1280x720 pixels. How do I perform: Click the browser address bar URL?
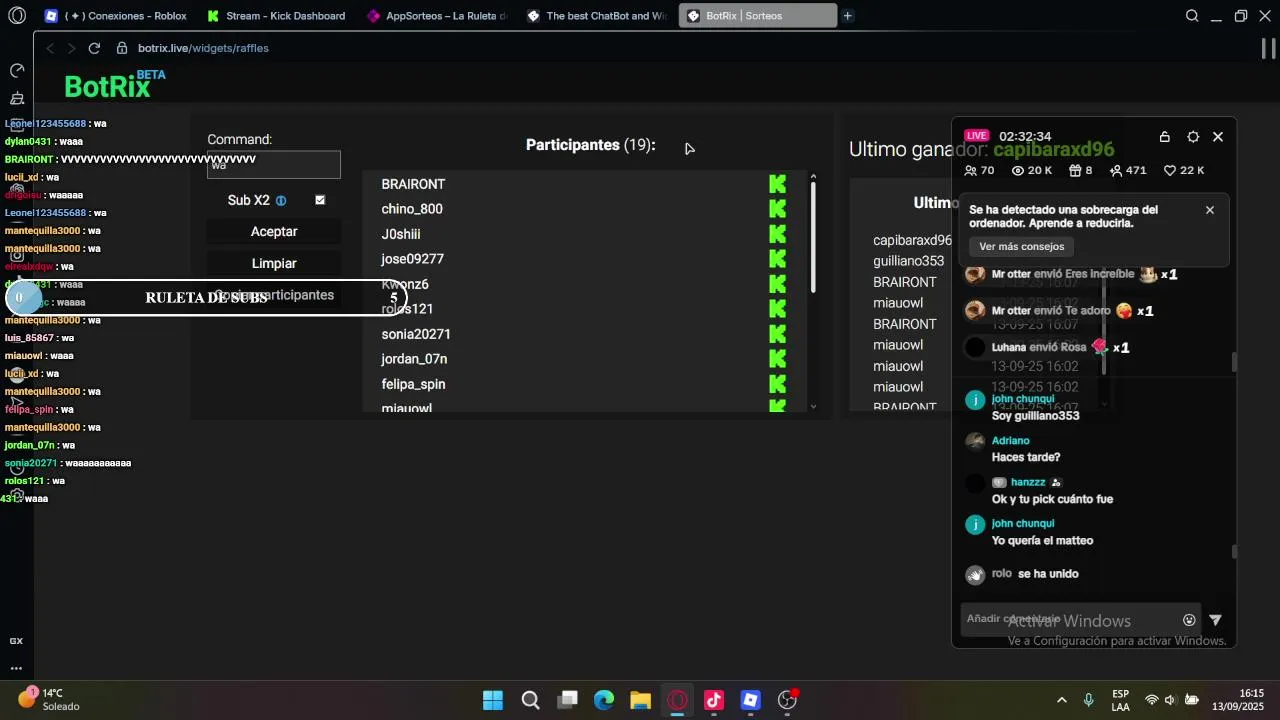(x=203, y=48)
